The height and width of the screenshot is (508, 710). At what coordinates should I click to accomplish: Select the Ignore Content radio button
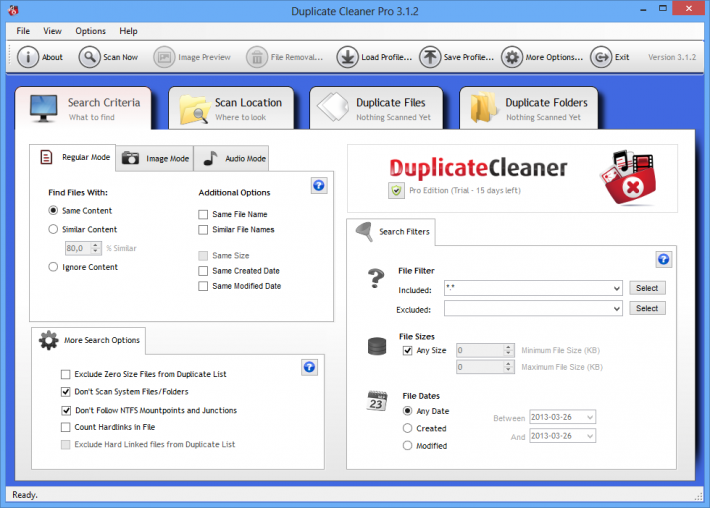[x=53, y=267]
